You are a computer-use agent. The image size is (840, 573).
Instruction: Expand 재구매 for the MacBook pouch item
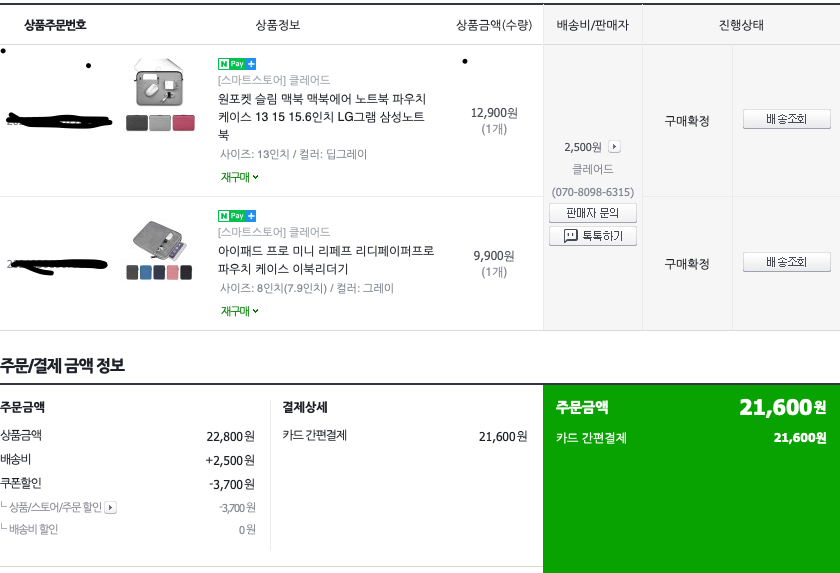240,177
